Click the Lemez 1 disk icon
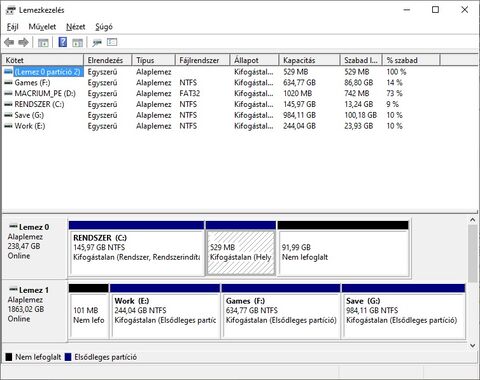480x380 pixels. [x=13, y=290]
